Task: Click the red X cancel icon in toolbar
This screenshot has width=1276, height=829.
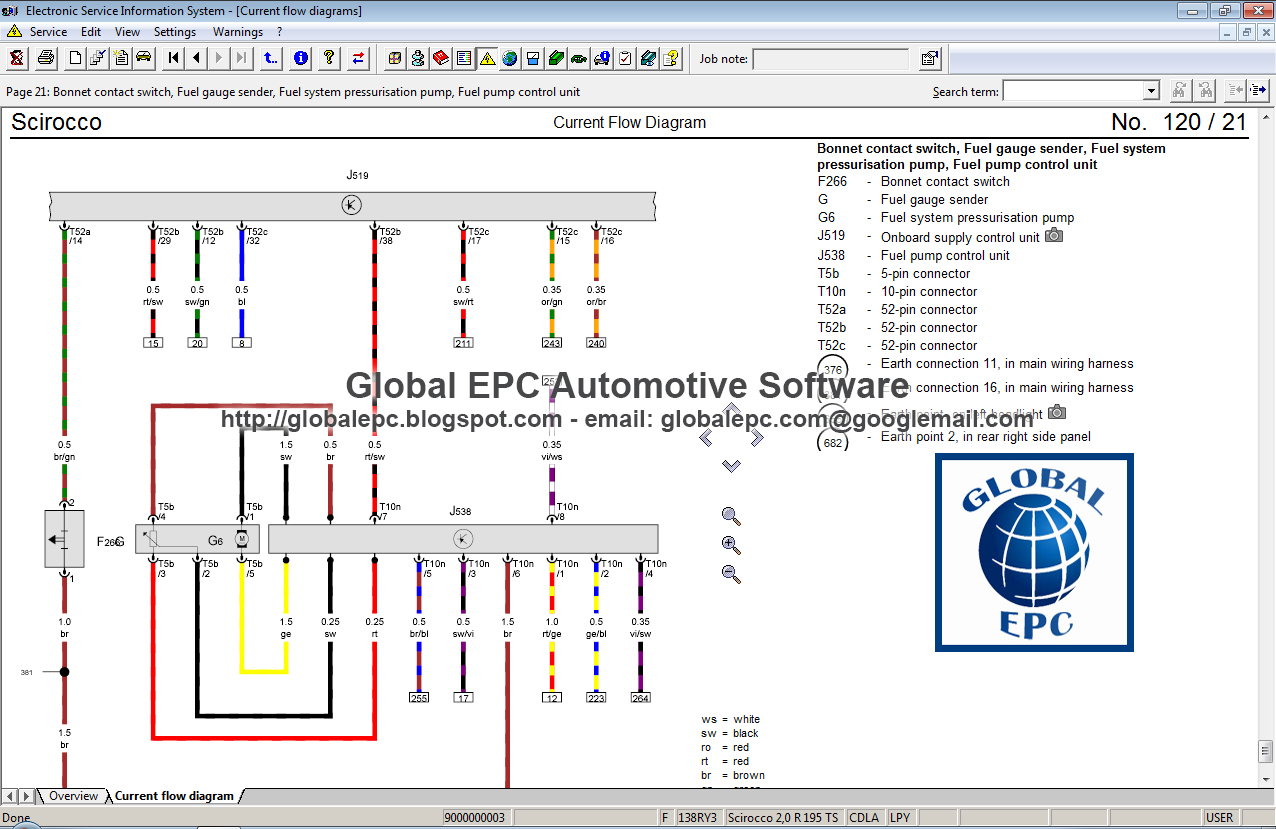Action: tap(17, 58)
